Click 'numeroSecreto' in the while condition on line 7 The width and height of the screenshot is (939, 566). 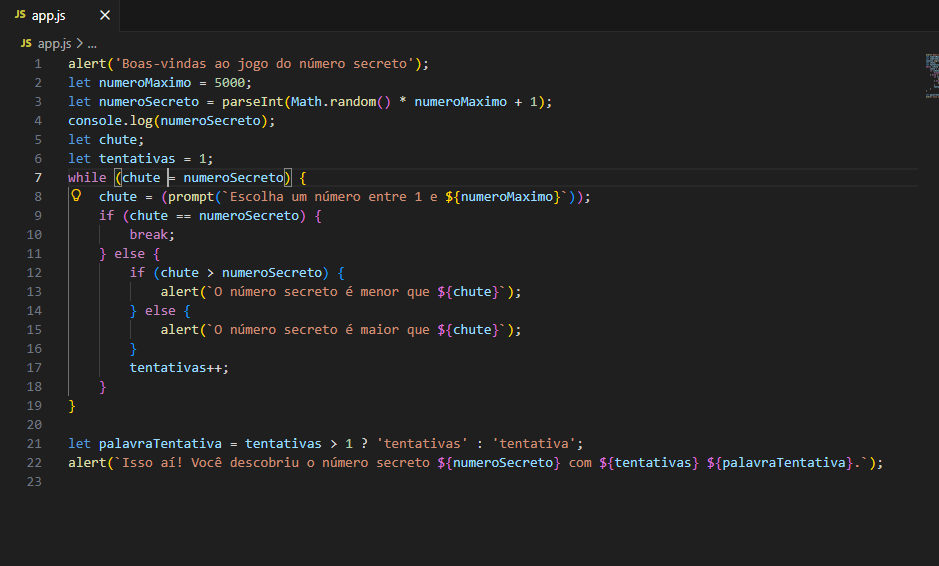point(234,177)
